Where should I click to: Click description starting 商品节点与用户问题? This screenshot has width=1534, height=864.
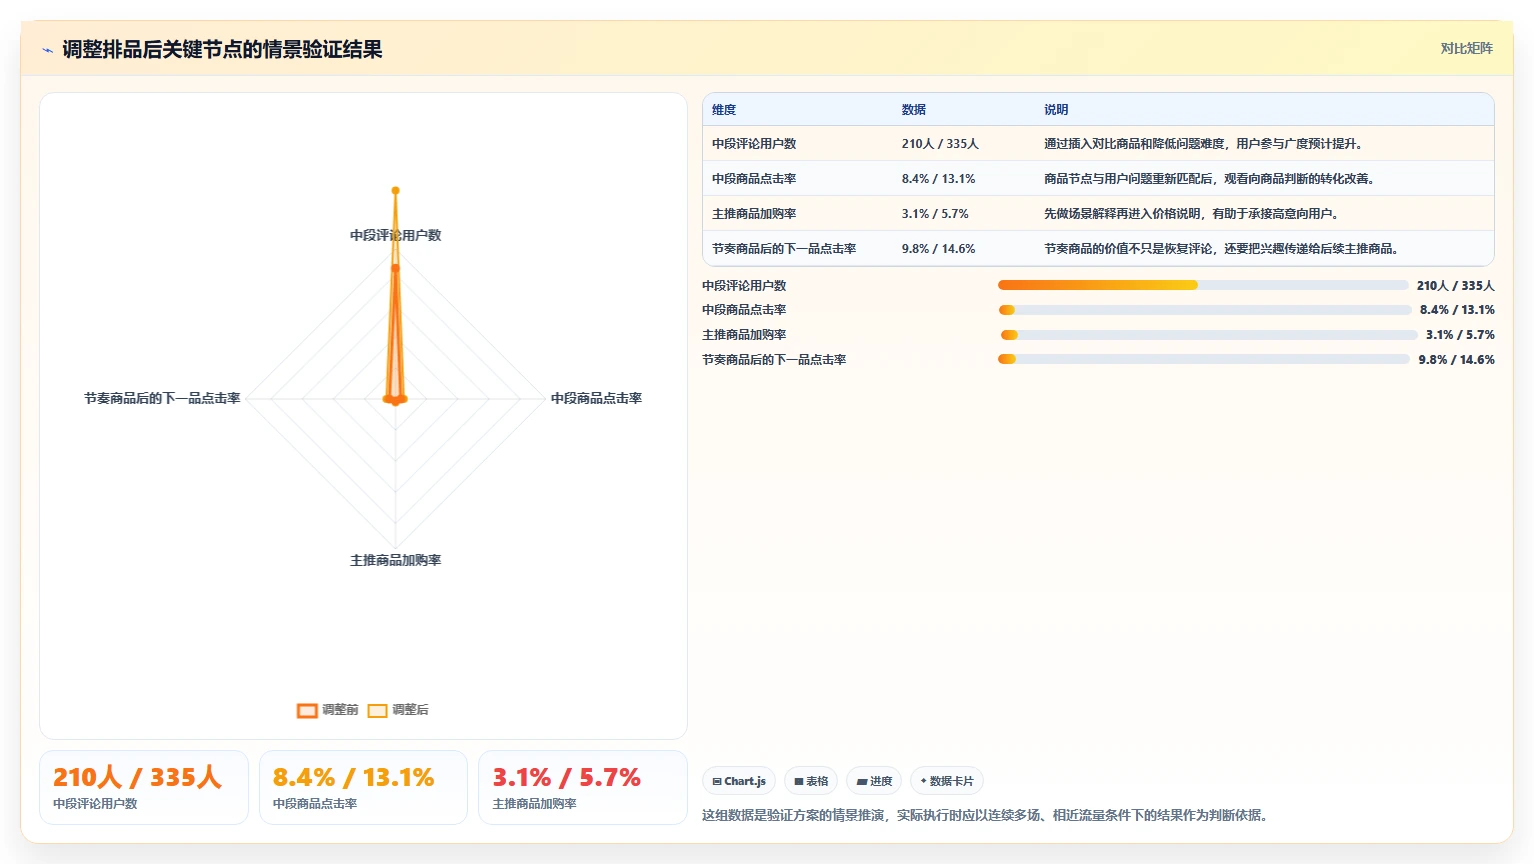(x=1210, y=179)
